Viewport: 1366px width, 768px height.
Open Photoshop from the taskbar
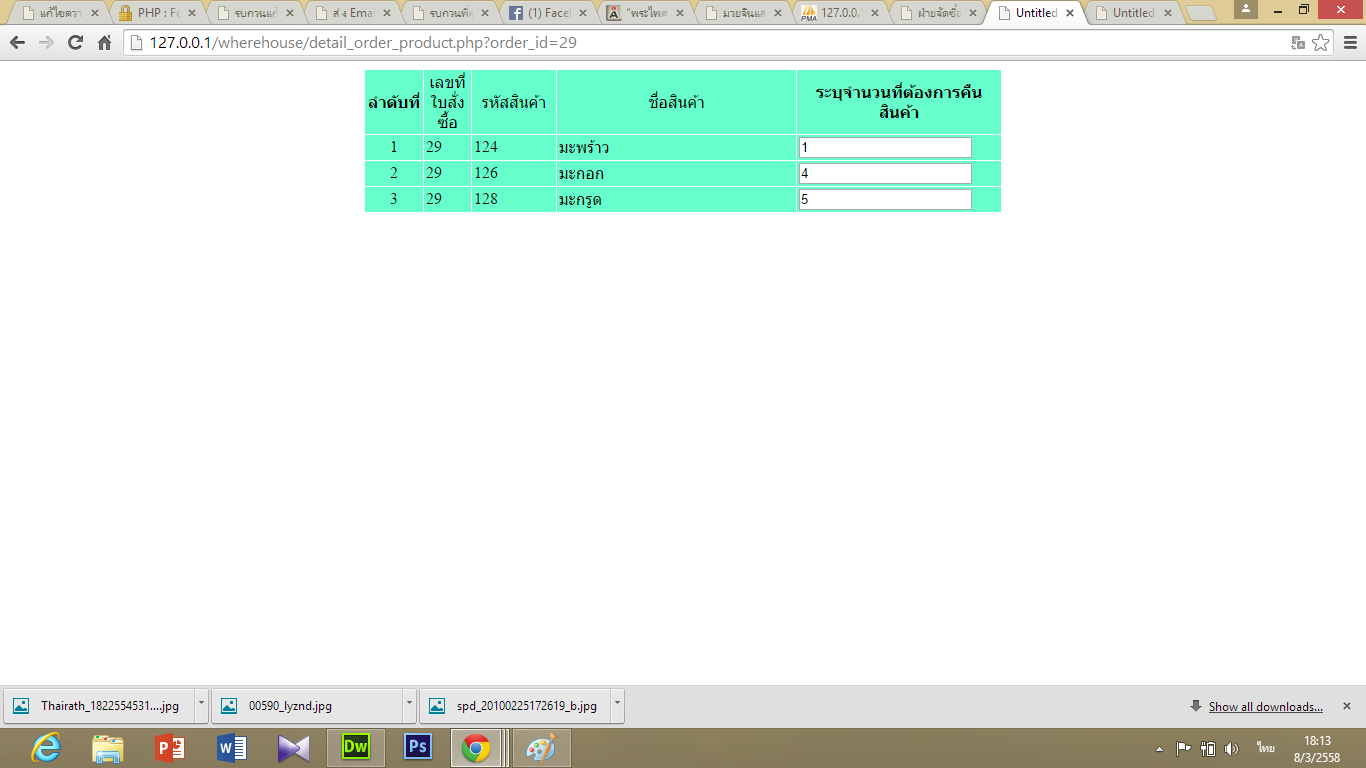click(417, 747)
